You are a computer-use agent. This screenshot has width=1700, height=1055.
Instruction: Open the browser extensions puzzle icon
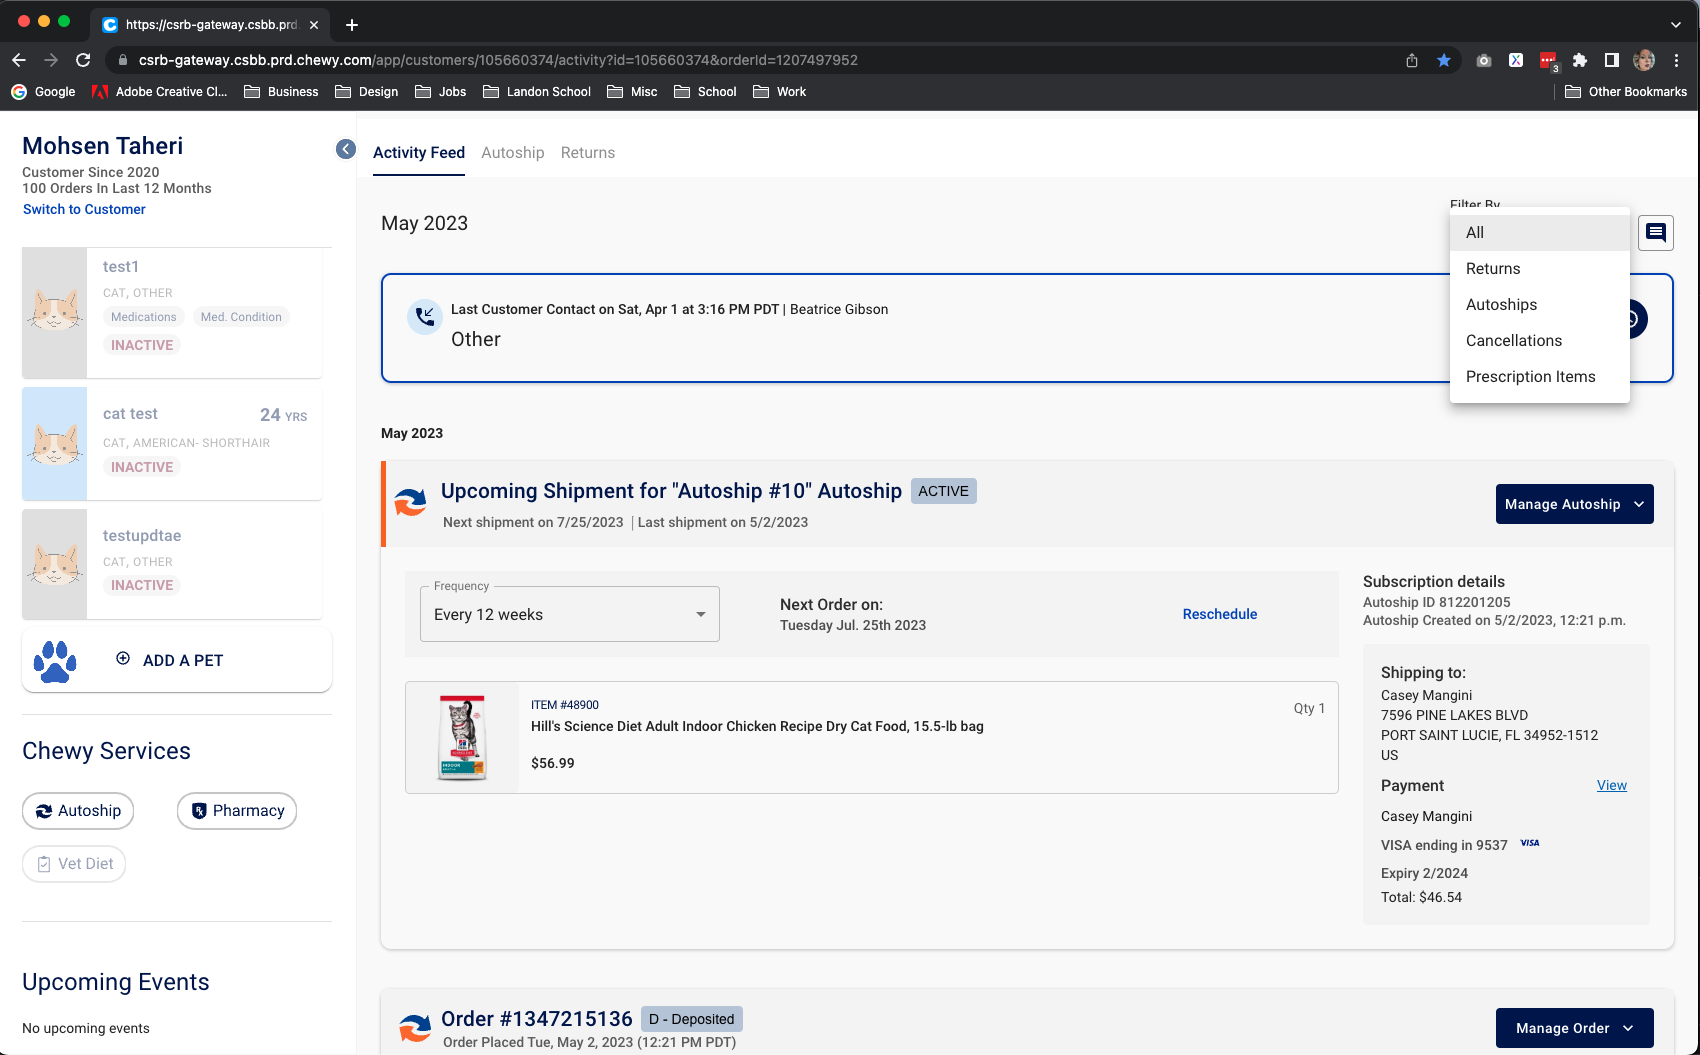1580,60
